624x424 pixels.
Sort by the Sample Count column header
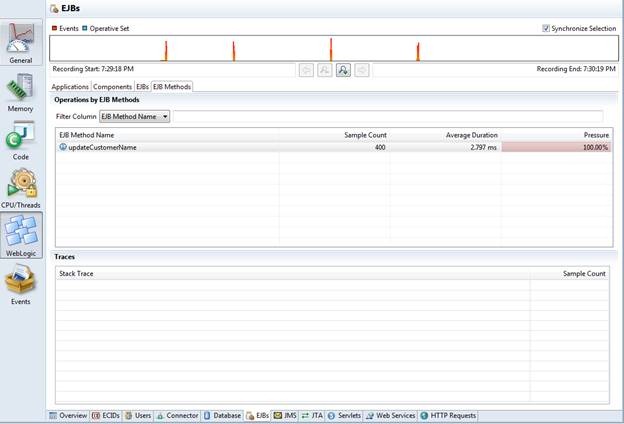(x=365, y=135)
